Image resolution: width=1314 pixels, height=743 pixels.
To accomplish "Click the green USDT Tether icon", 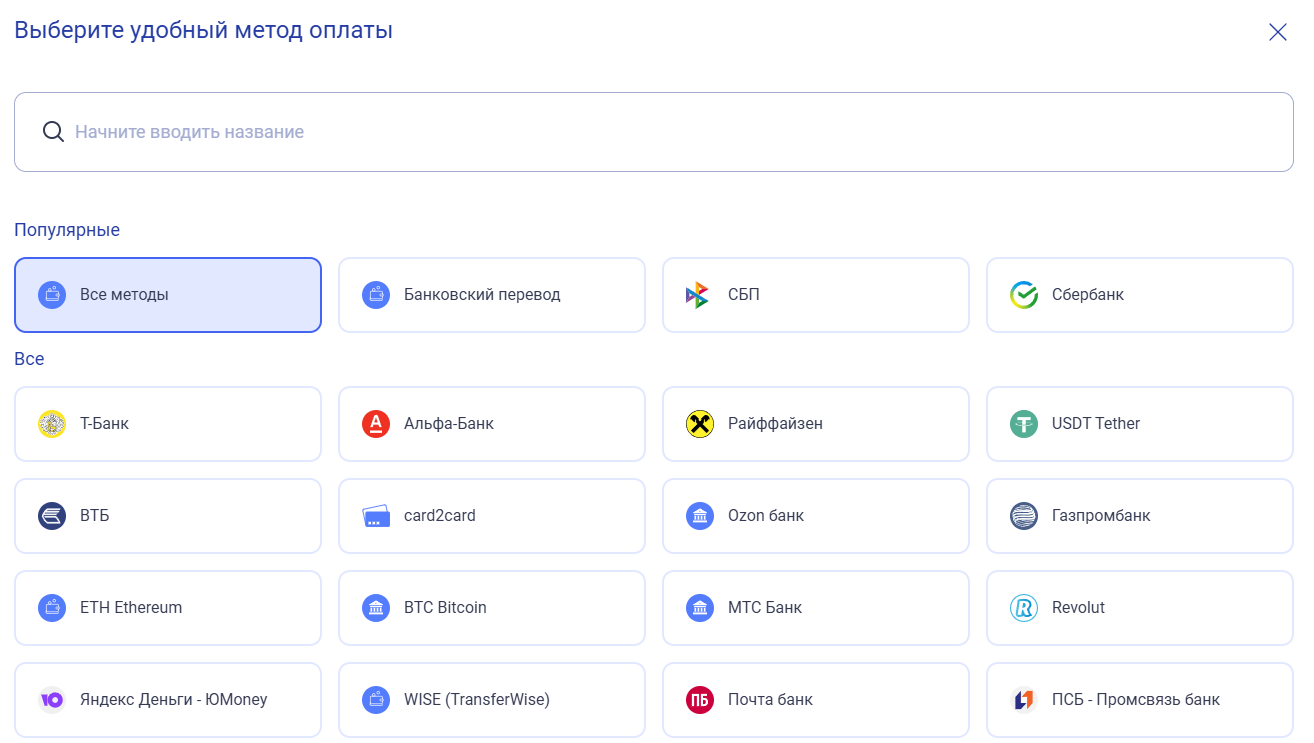I will click(x=1024, y=424).
